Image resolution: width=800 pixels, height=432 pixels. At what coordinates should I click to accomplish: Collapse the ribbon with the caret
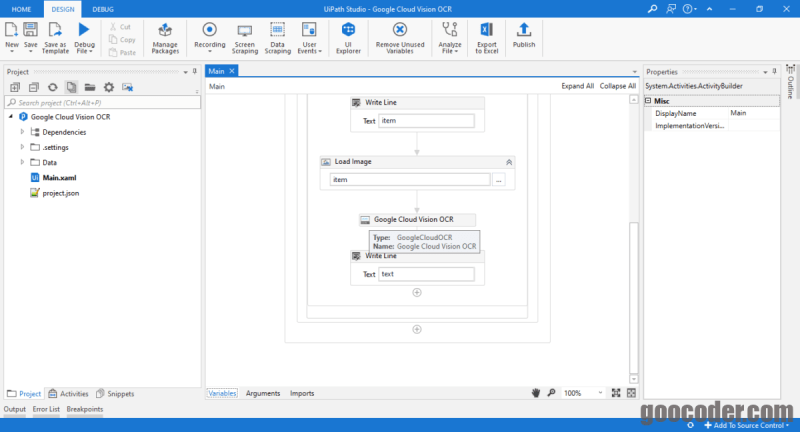(709, 9)
